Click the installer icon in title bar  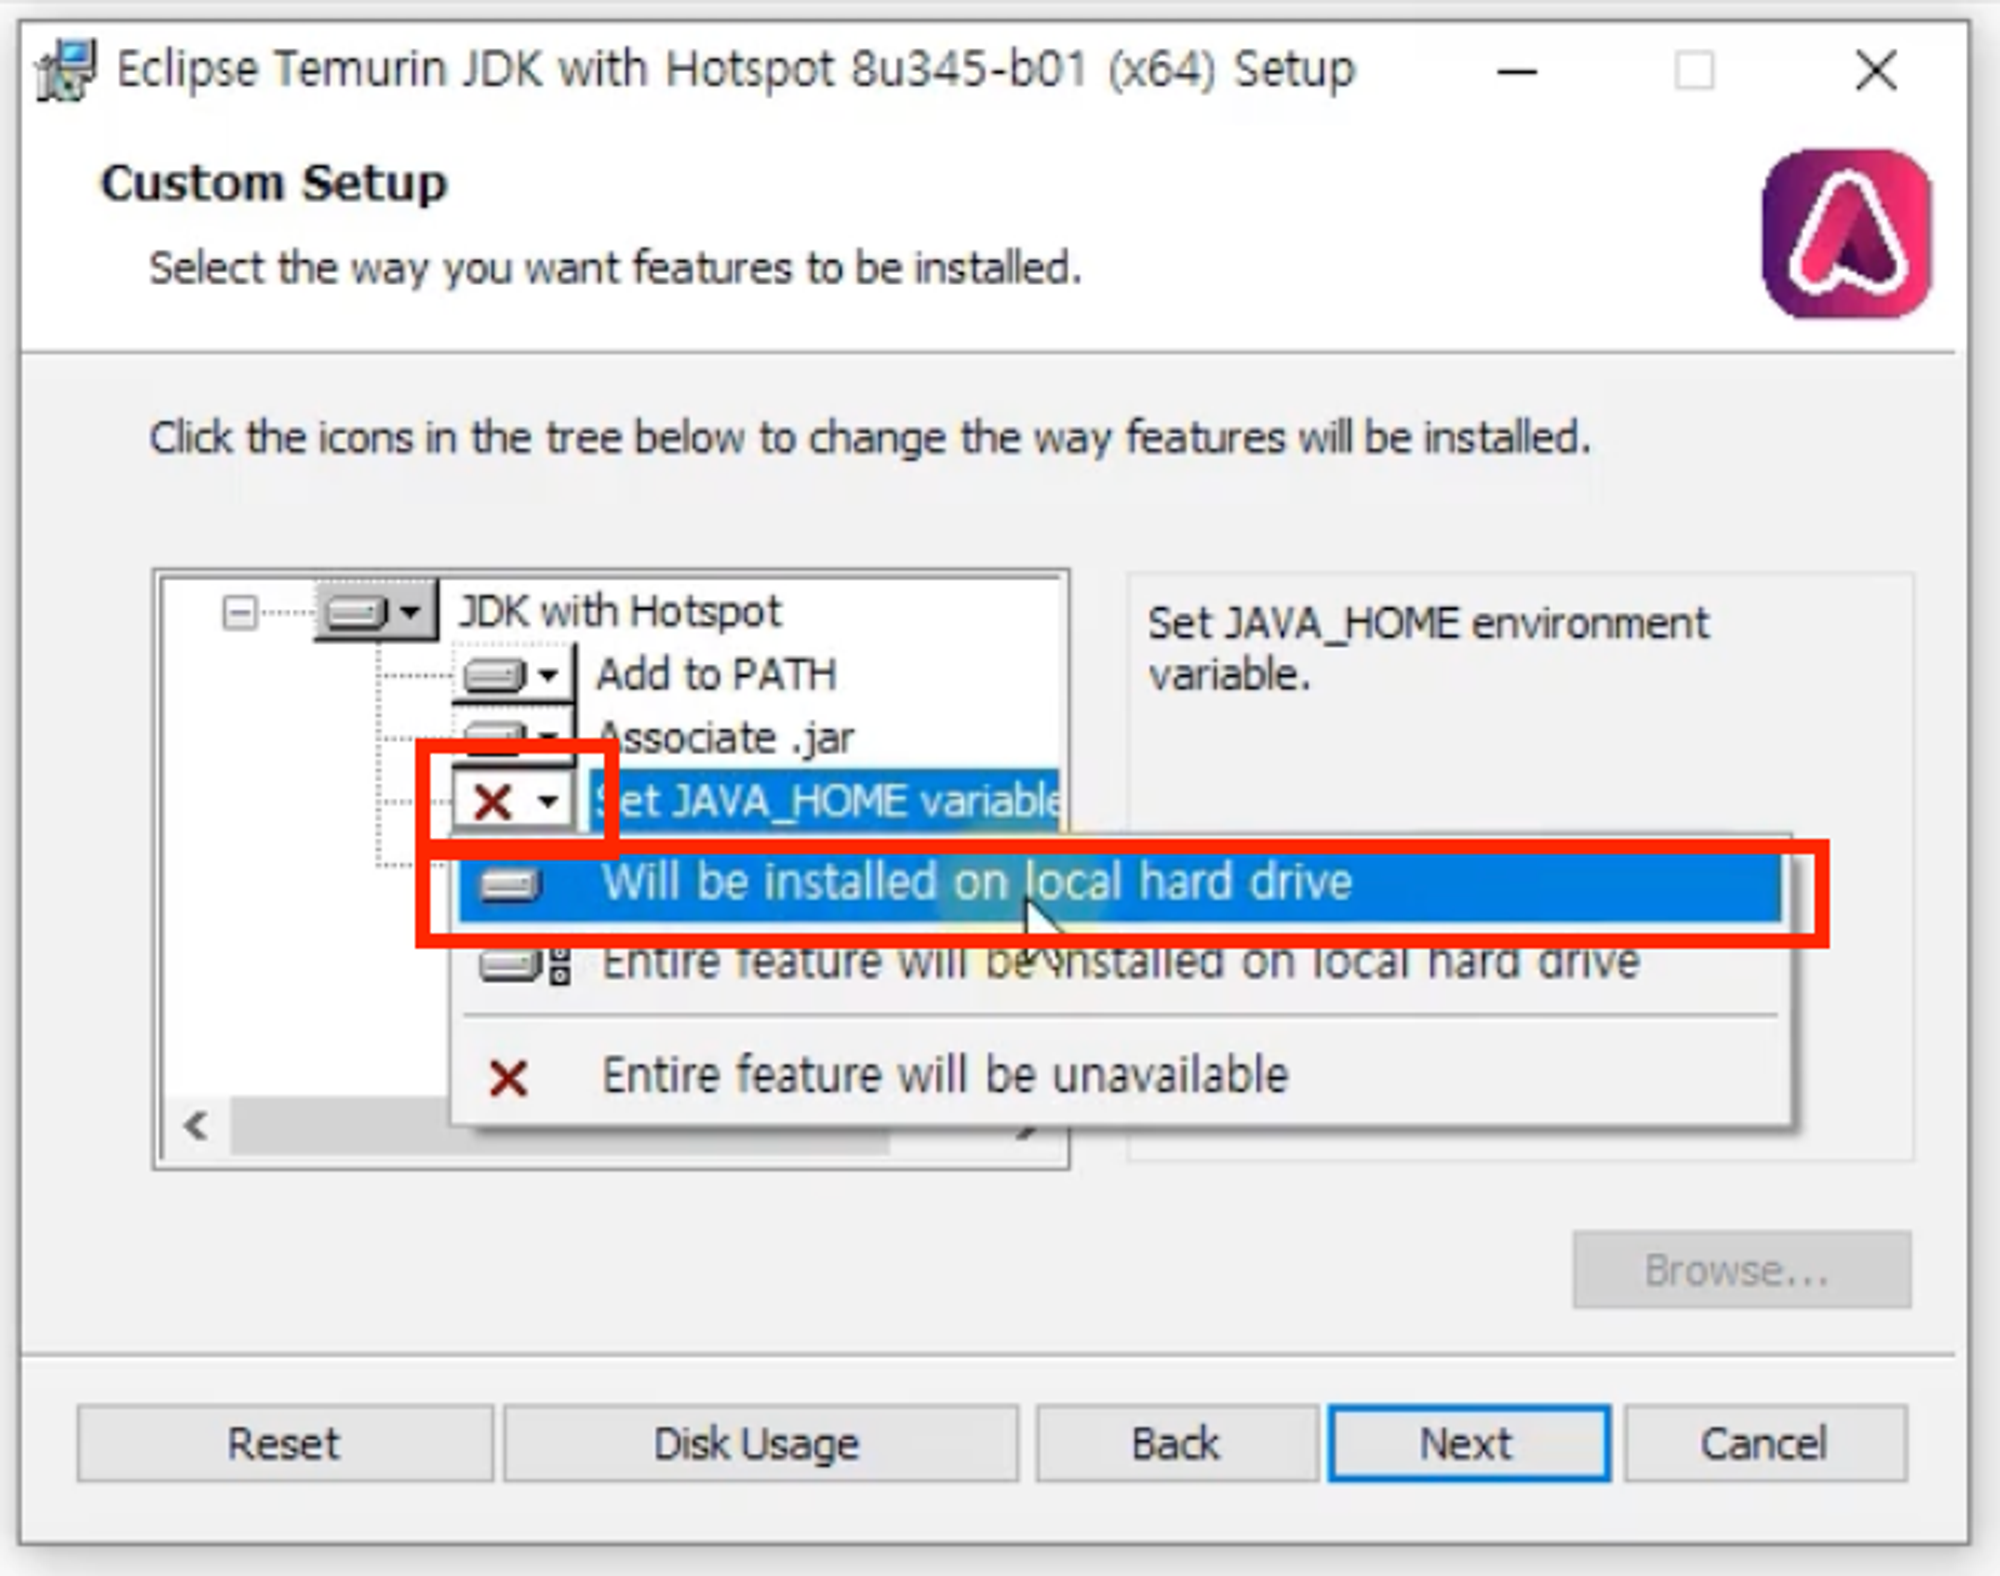[x=66, y=70]
